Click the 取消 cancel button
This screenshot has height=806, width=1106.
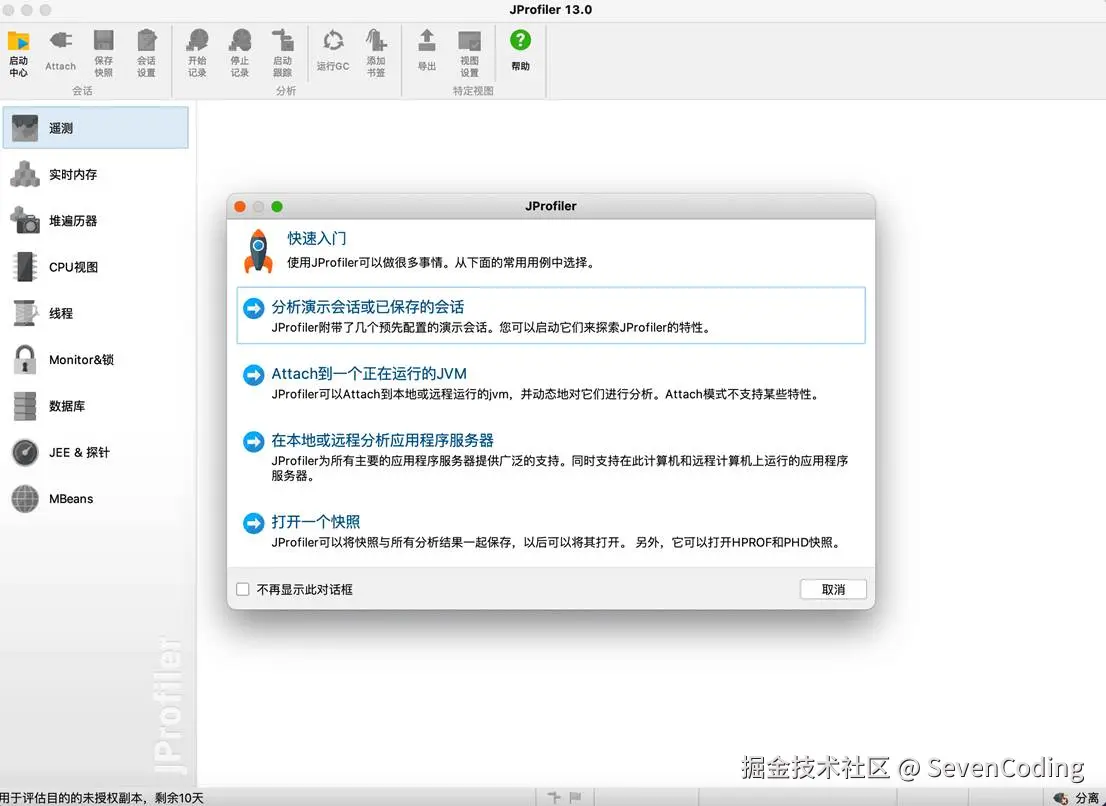tap(833, 589)
